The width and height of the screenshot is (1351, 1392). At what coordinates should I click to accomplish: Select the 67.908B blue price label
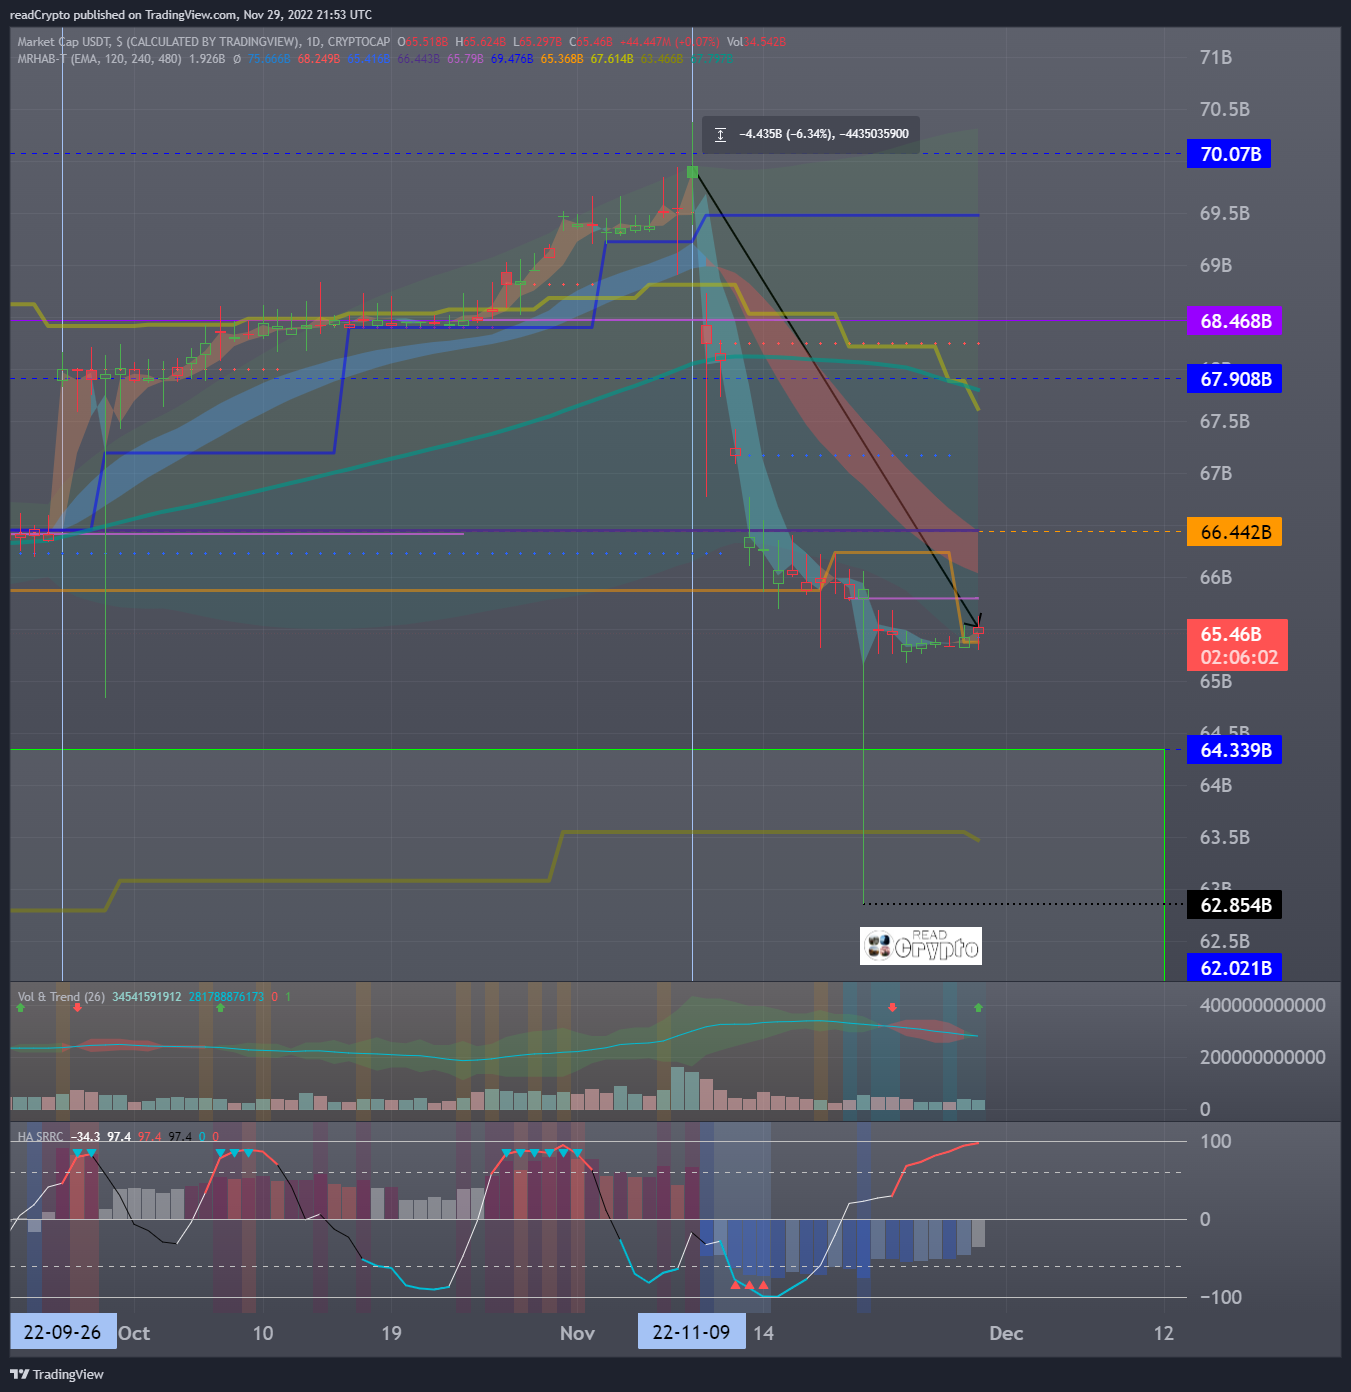1235,379
